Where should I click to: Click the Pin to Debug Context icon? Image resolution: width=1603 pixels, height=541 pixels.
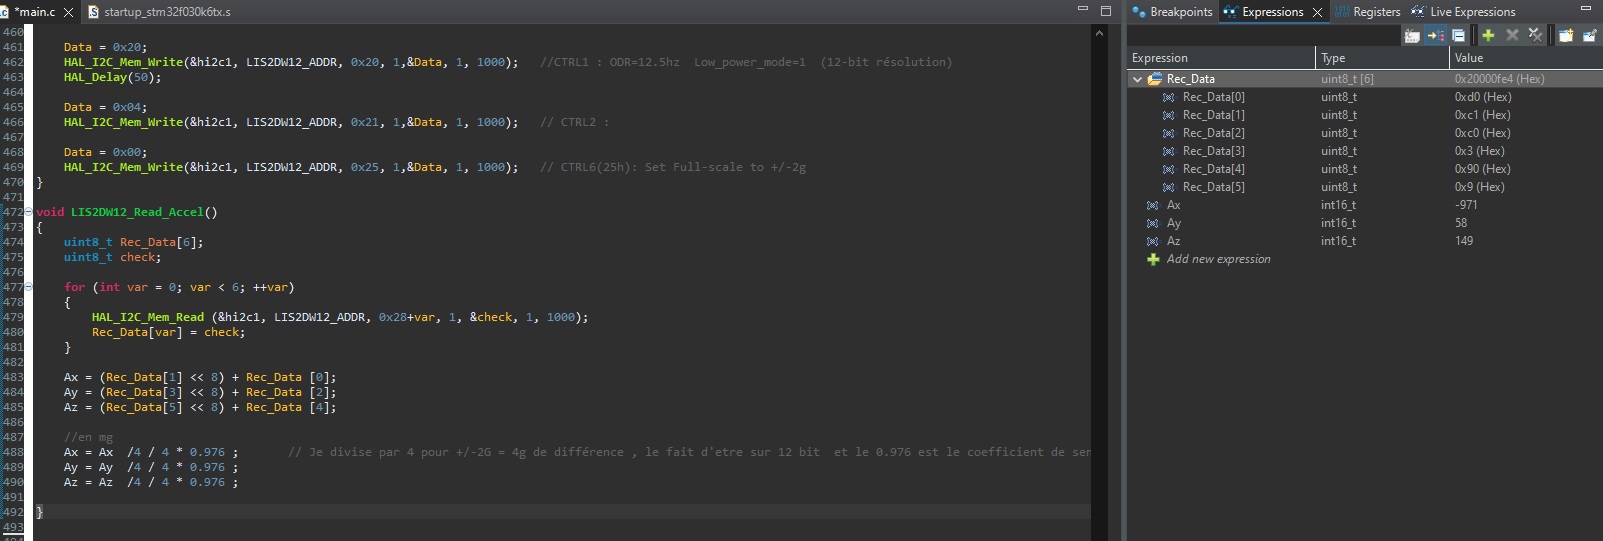[1589, 36]
